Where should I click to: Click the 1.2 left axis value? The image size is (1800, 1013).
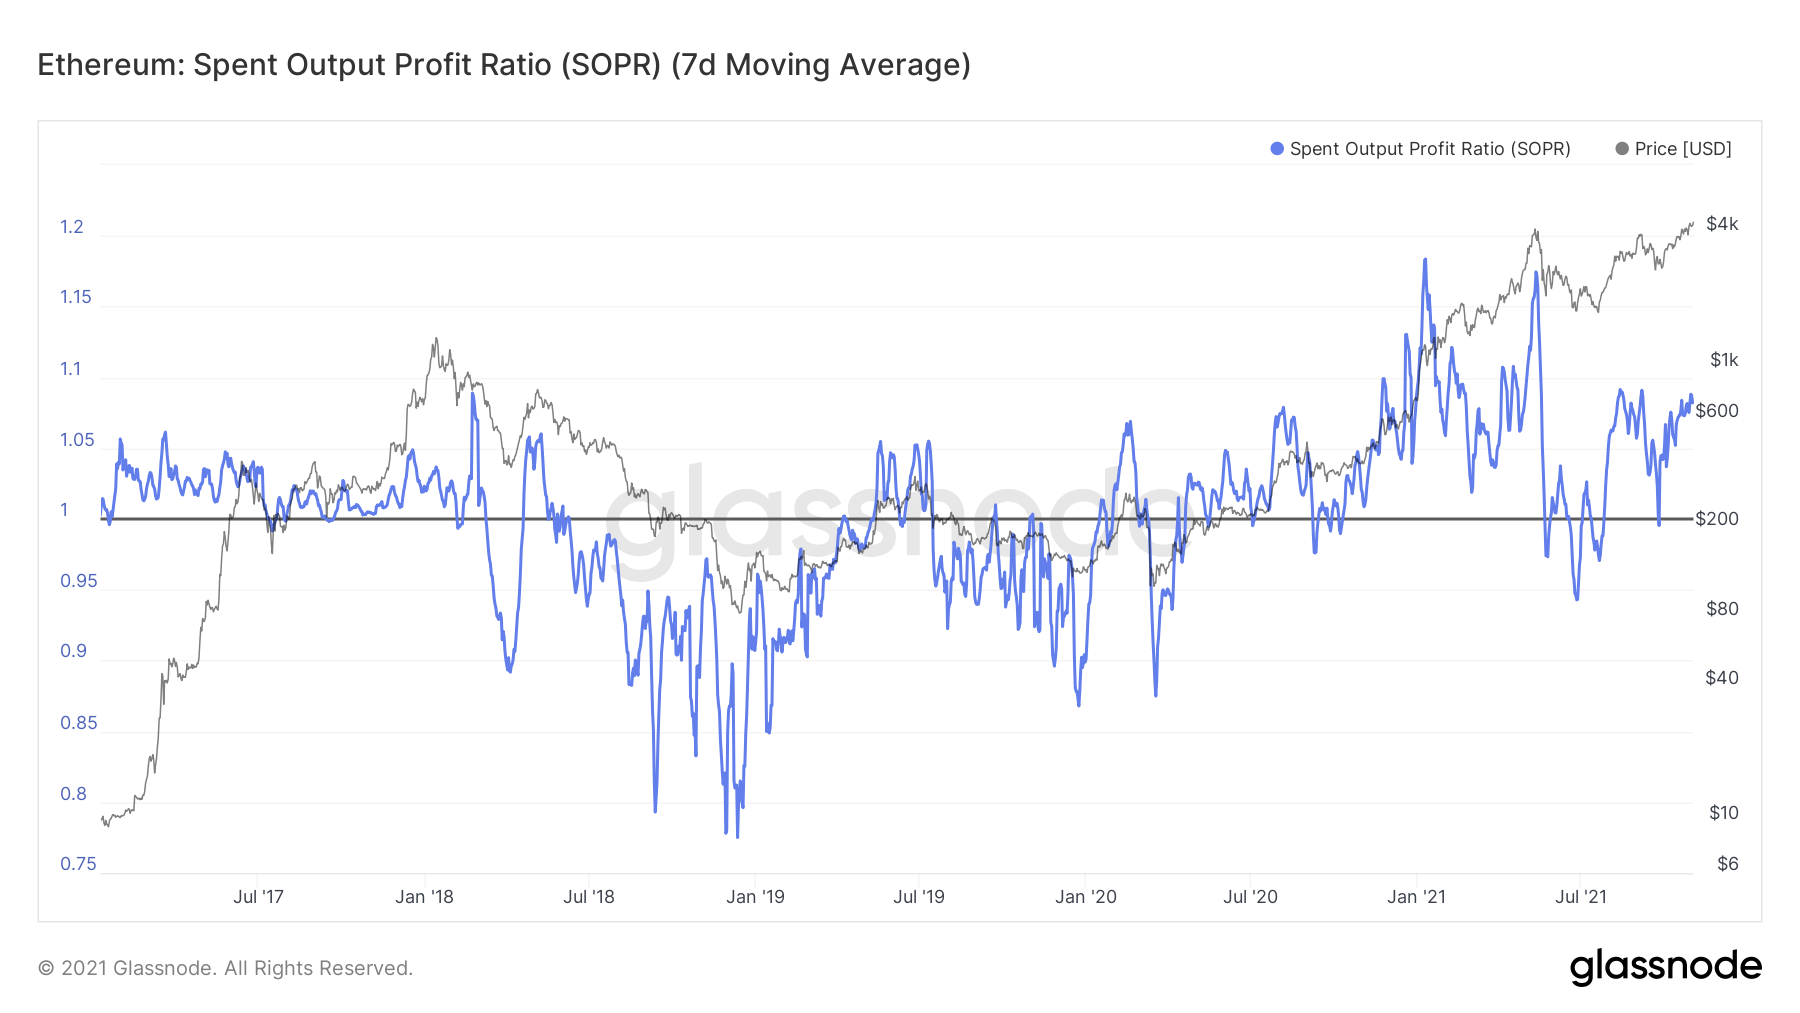coord(72,227)
